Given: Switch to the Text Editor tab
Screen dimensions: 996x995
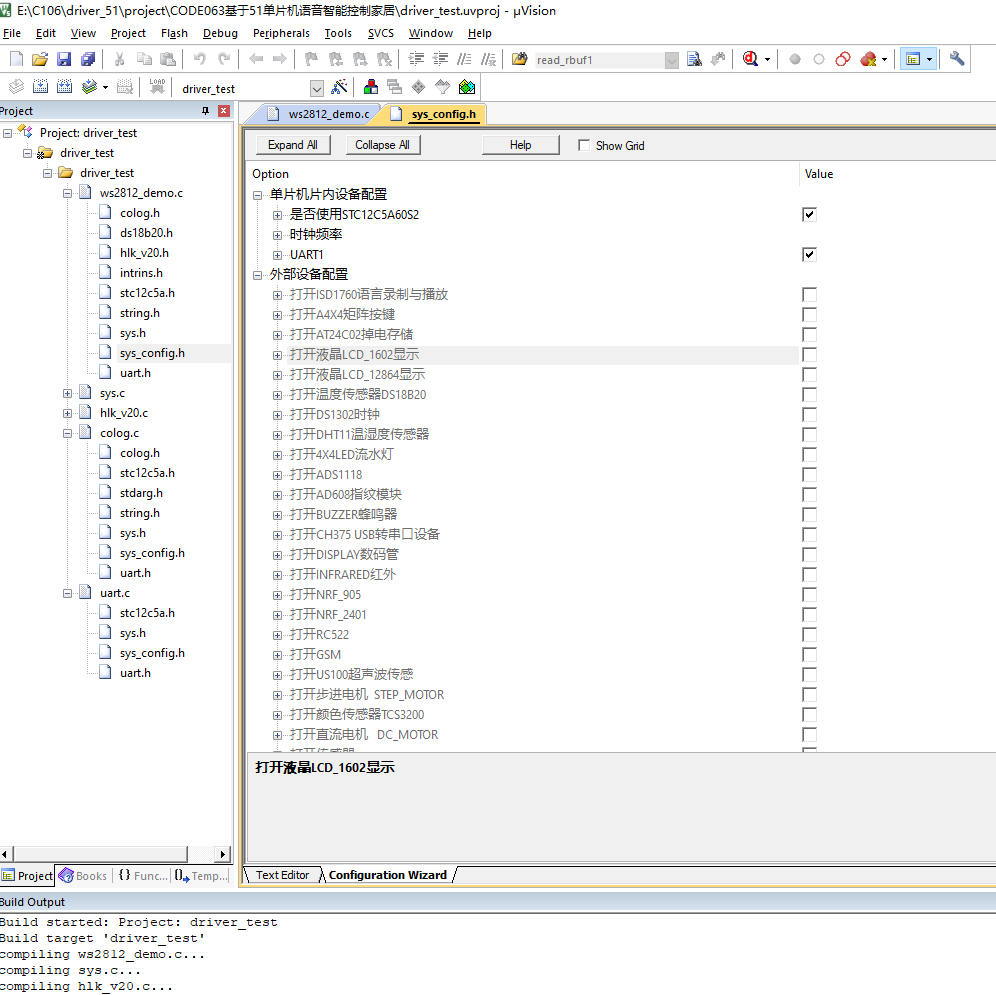Looking at the screenshot, I should [282, 875].
